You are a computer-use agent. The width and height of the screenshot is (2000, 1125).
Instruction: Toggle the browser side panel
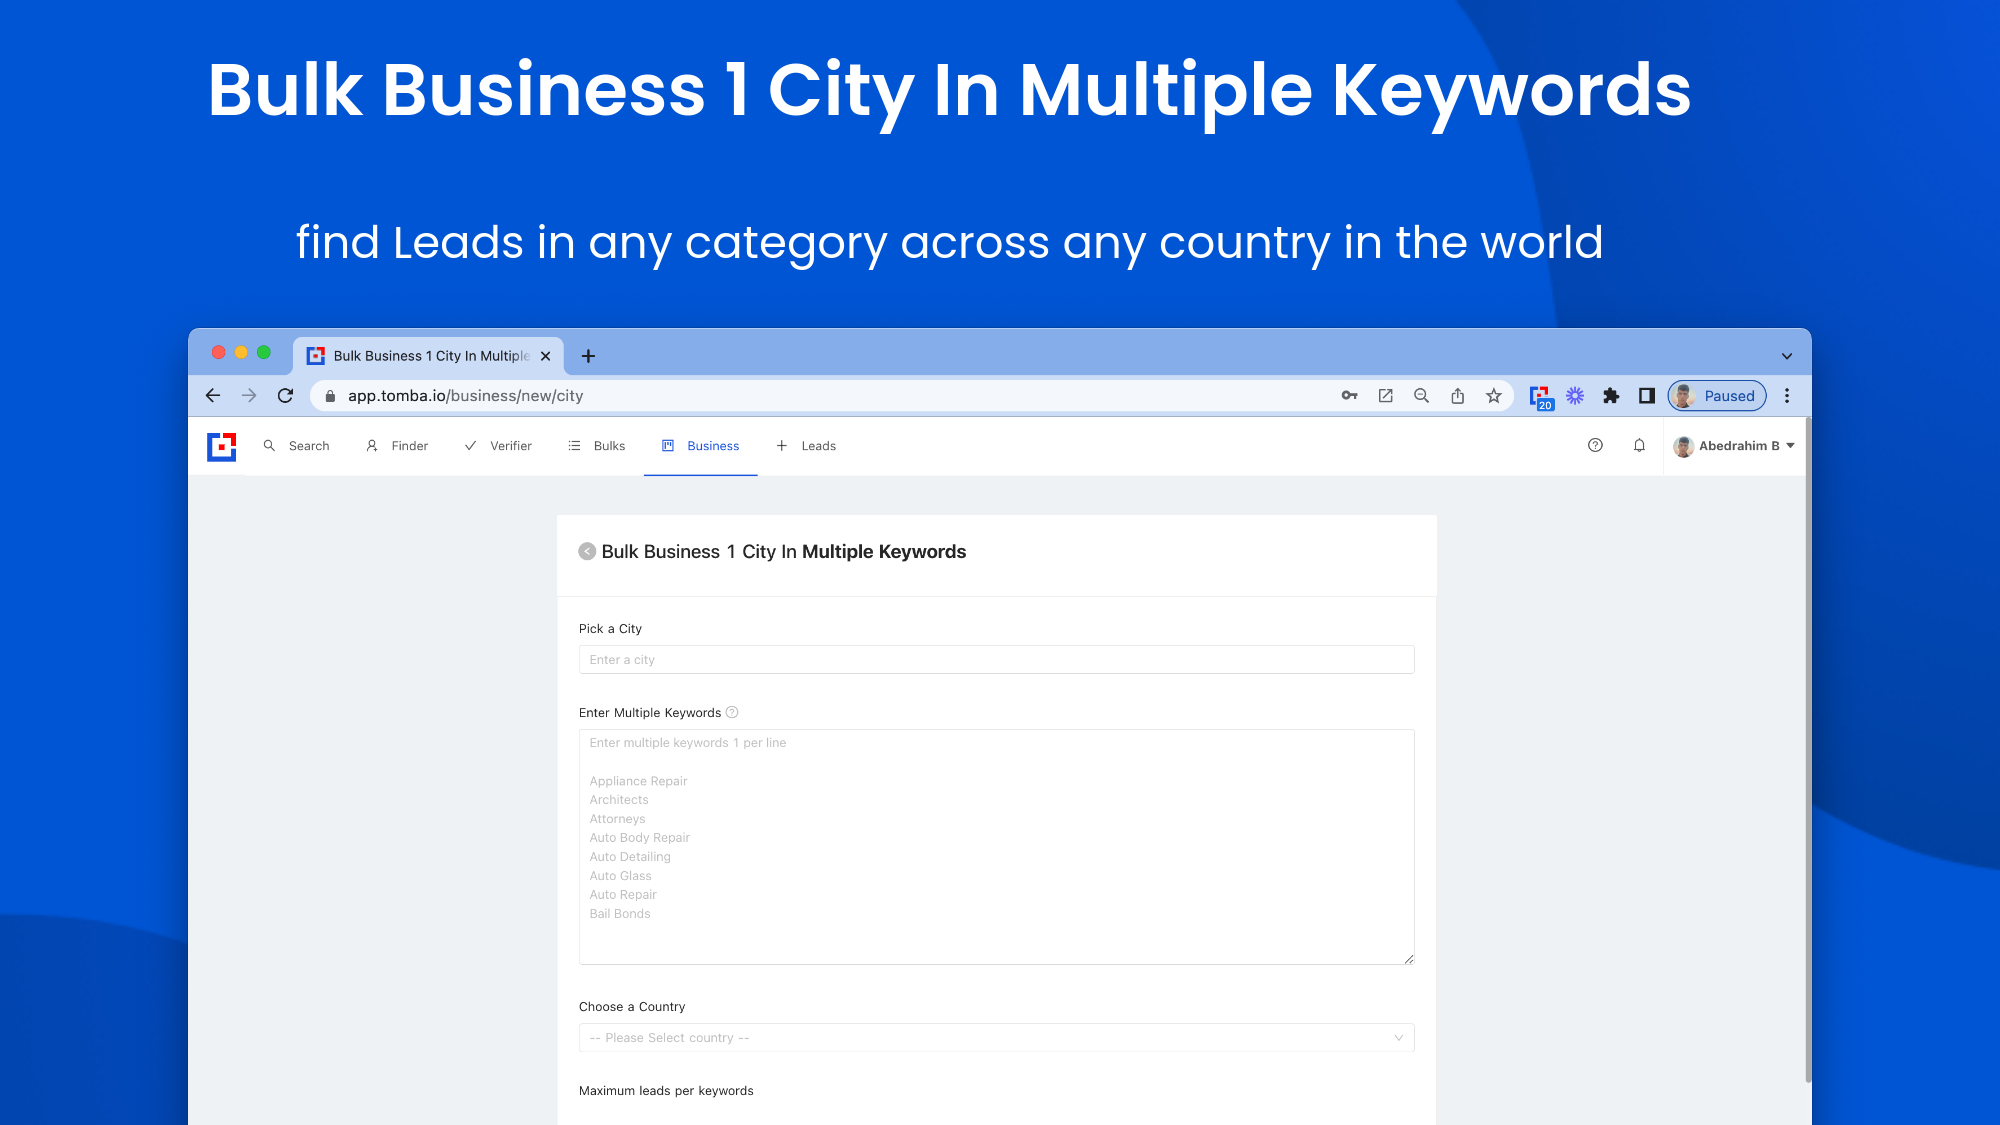click(1647, 396)
